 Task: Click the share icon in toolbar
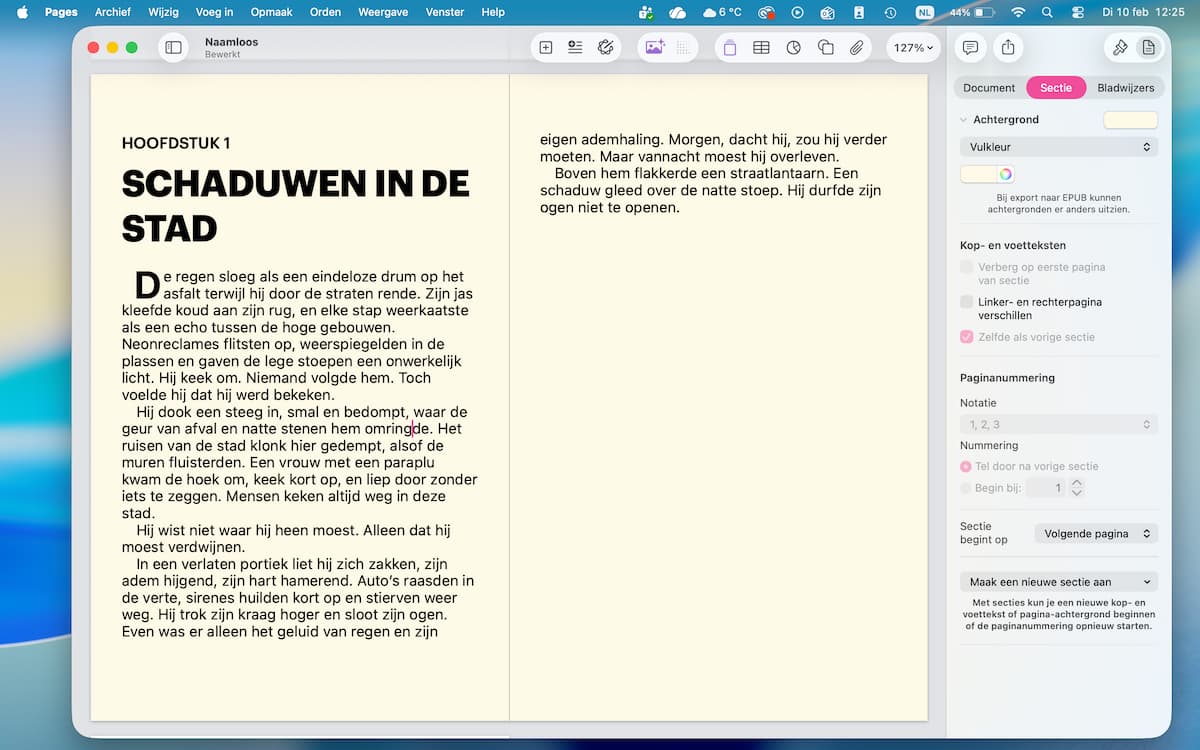(1008, 47)
